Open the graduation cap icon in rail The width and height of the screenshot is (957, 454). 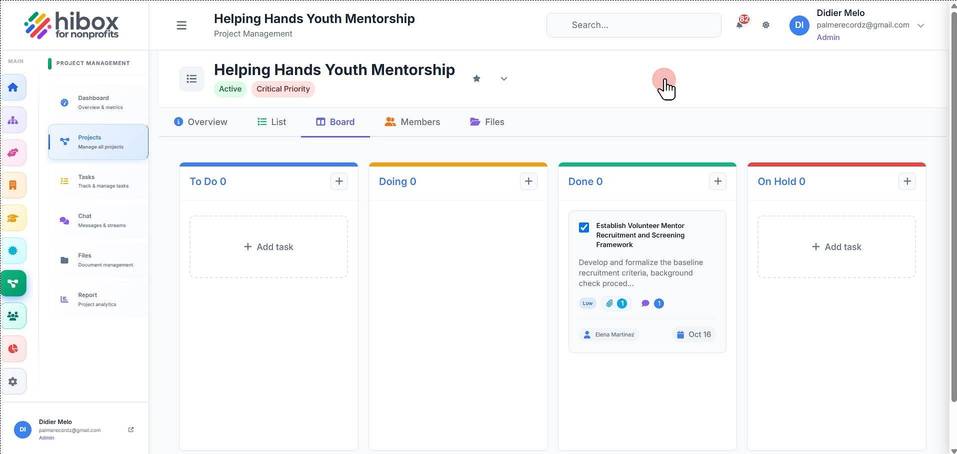(13, 218)
